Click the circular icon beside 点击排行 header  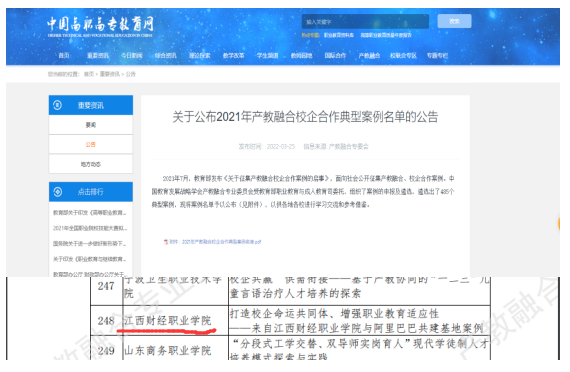coord(57,192)
